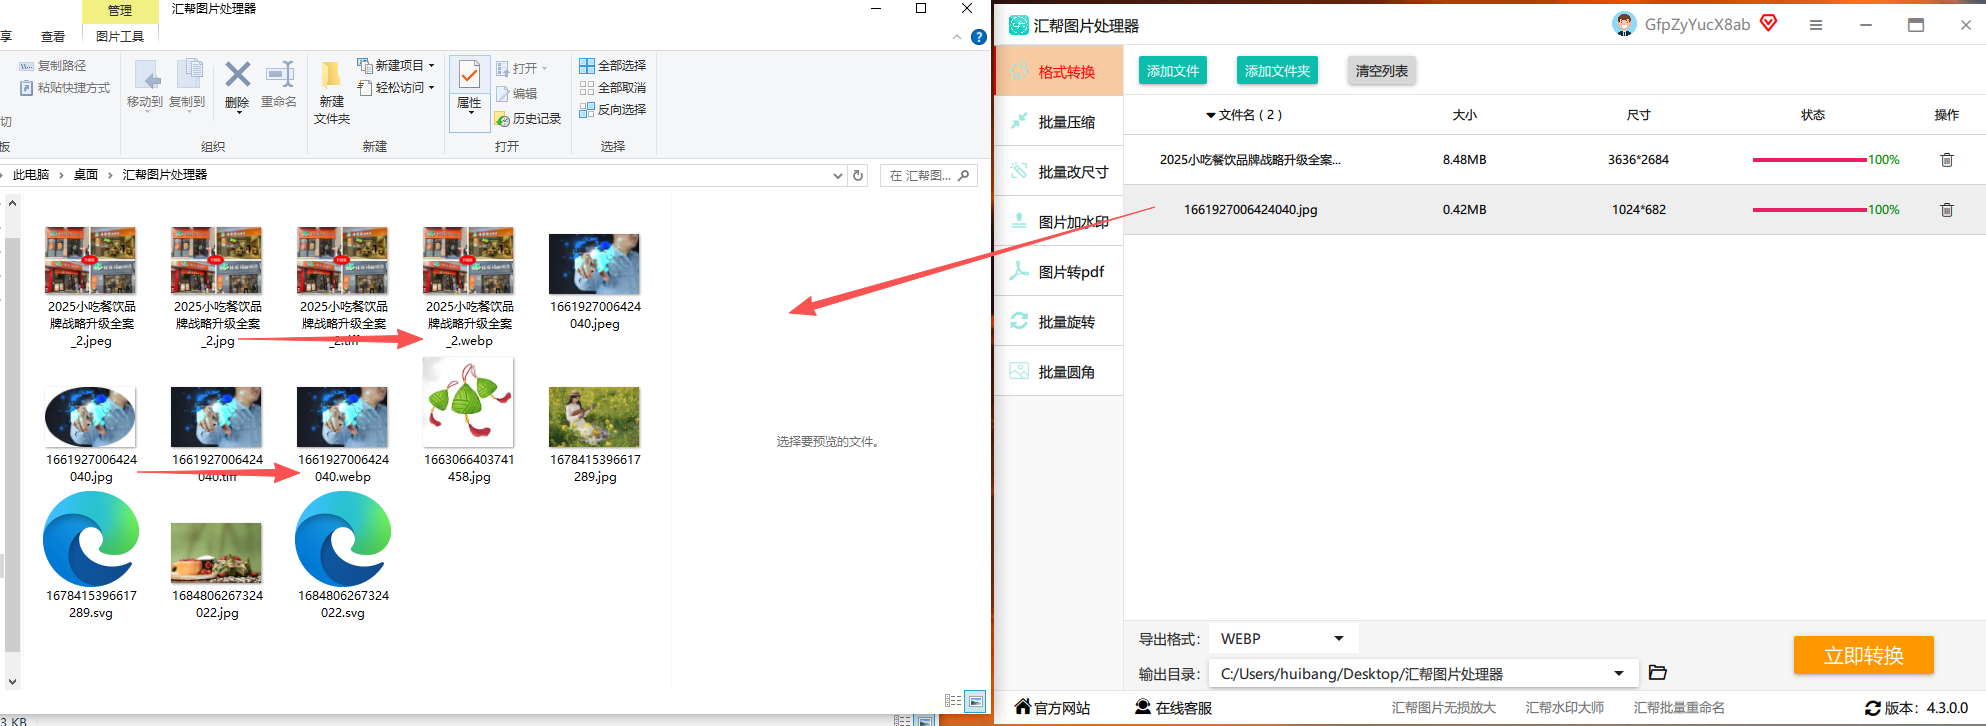Click the red VIP diamond icon
This screenshot has width=1986, height=726.
(x=1768, y=23)
